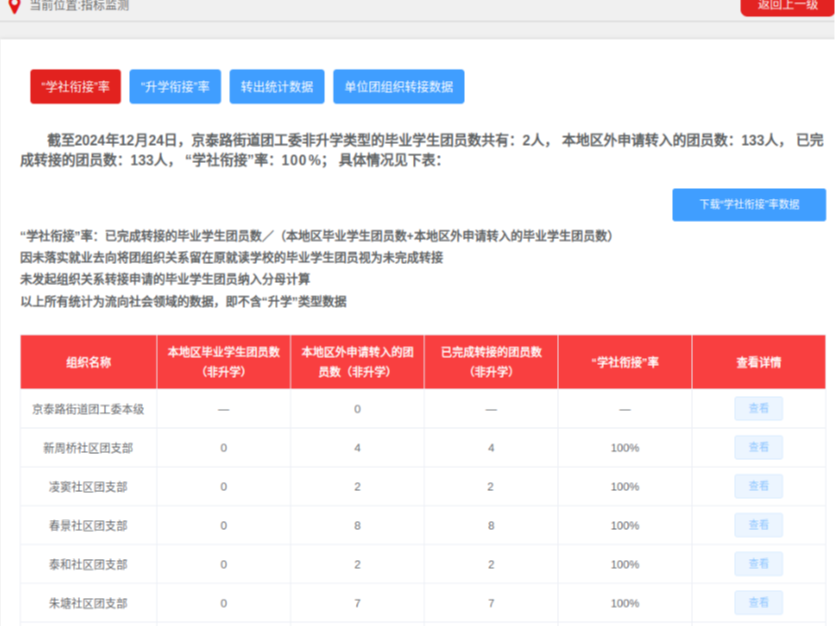View details for 泰和社区团支部

click(758, 564)
